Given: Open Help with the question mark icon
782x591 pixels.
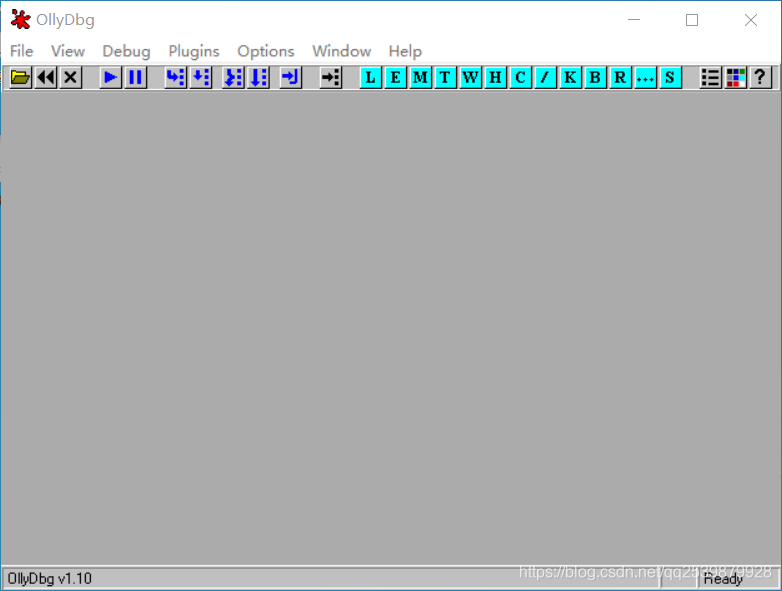Looking at the screenshot, I should (760, 77).
